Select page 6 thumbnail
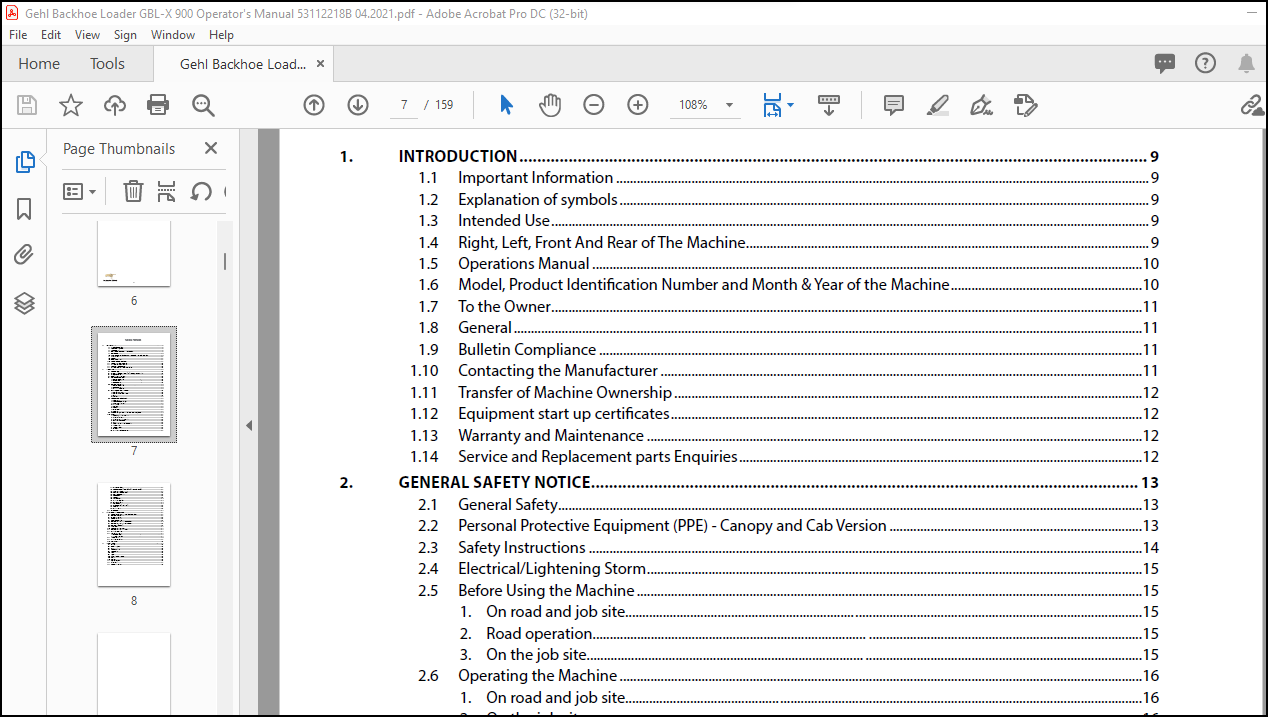Viewport: 1268px width, 717px height. coord(134,254)
